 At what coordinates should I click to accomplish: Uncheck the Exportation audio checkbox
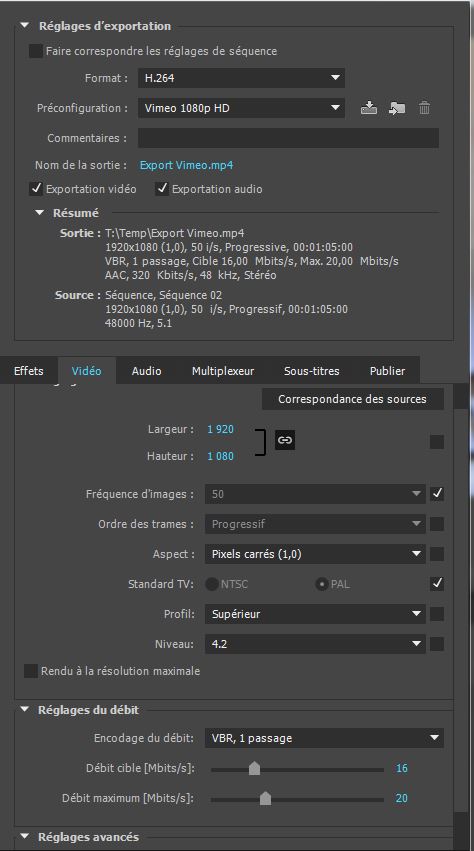pos(162,189)
